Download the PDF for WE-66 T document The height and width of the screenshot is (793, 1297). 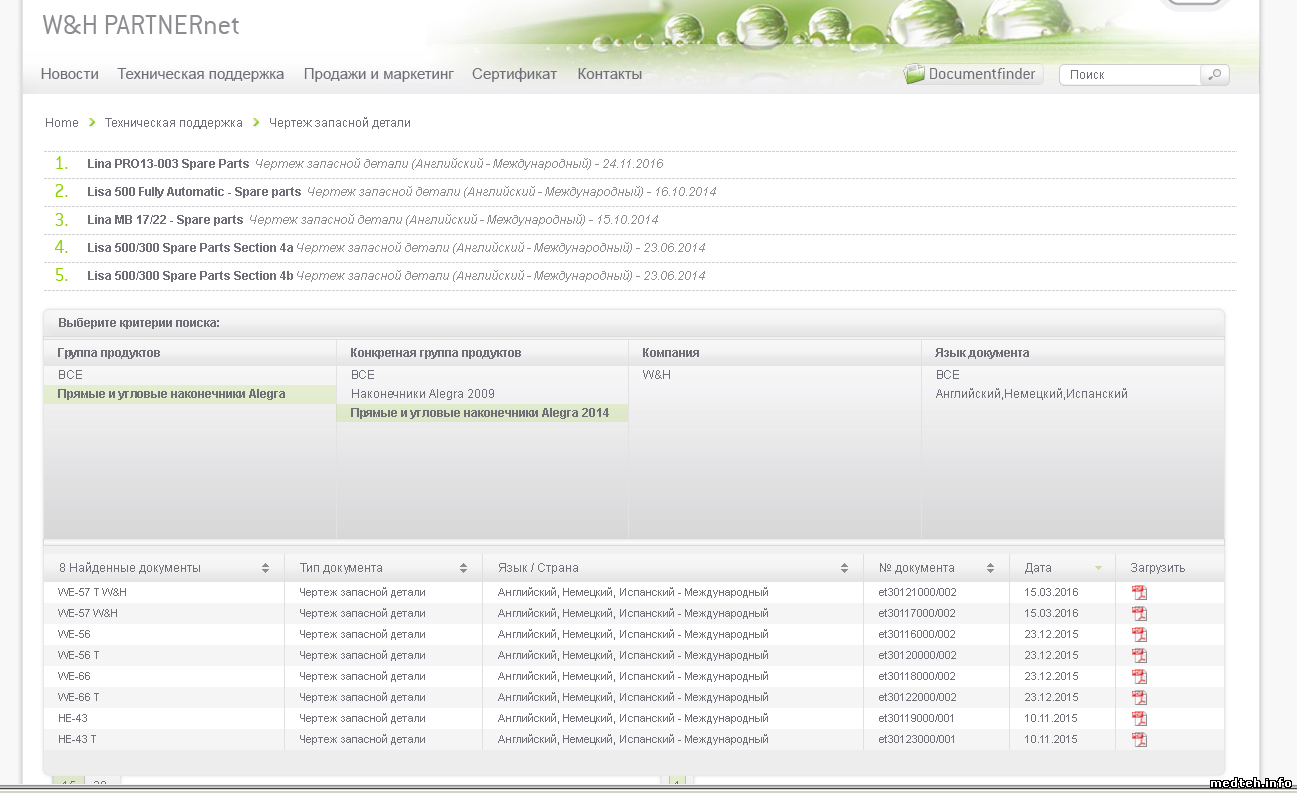(x=1138, y=697)
